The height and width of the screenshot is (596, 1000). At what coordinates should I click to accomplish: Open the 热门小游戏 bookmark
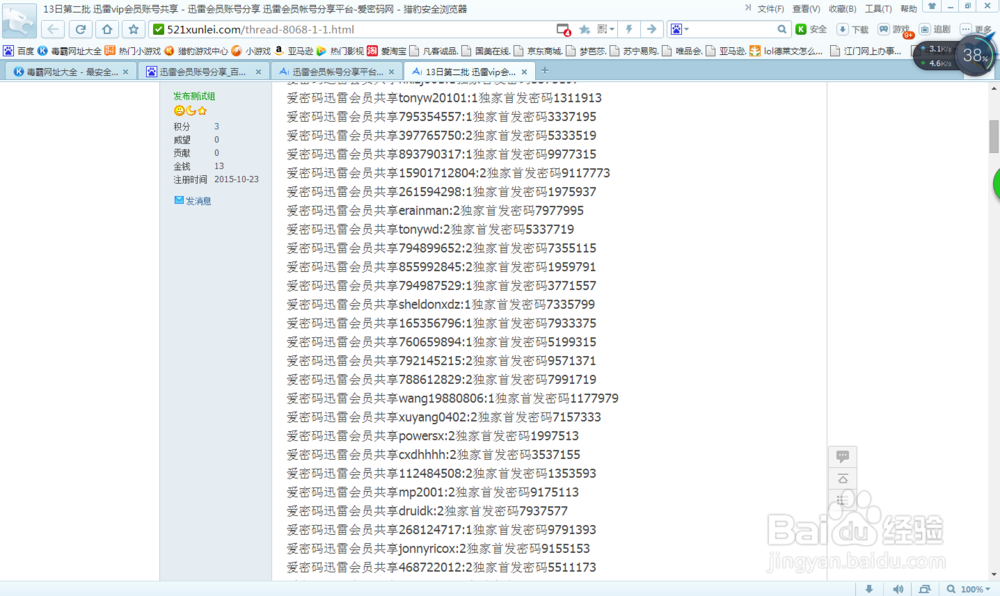pyautogui.click(x=133, y=51)
